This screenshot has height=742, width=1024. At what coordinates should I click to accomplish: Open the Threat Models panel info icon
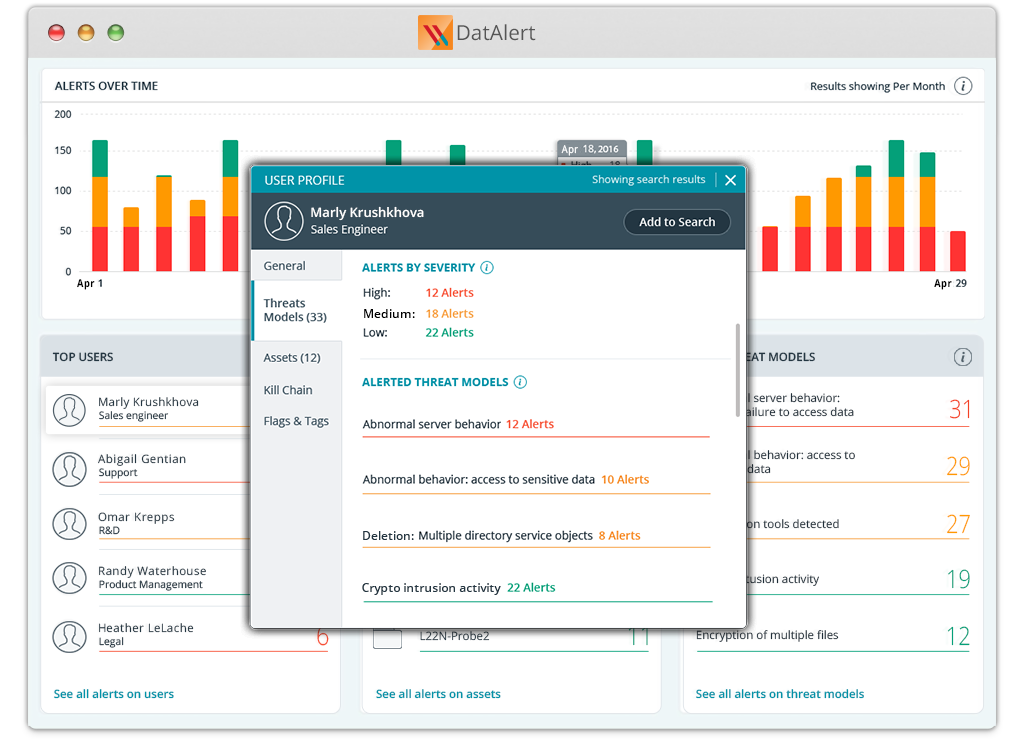[963, 356]
